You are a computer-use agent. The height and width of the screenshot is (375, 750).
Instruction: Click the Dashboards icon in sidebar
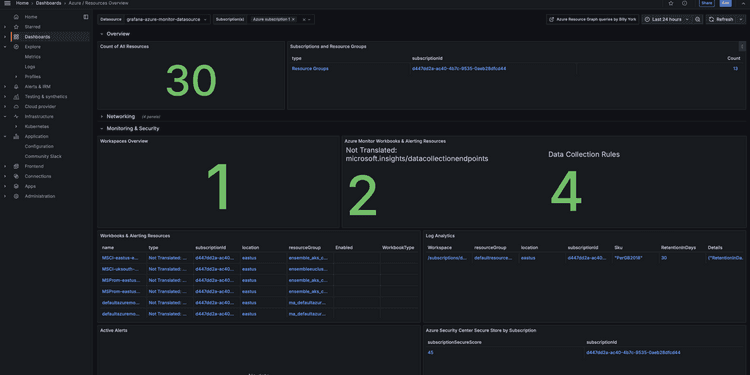(x=16, y=37)
